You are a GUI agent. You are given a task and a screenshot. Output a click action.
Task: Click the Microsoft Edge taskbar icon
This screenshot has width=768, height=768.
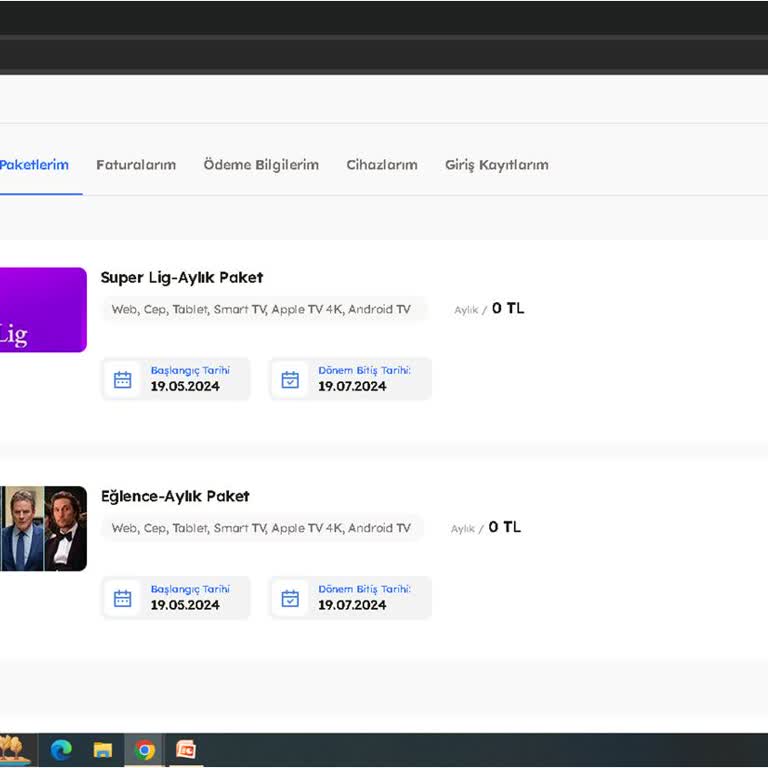click(x=61, y=750)
